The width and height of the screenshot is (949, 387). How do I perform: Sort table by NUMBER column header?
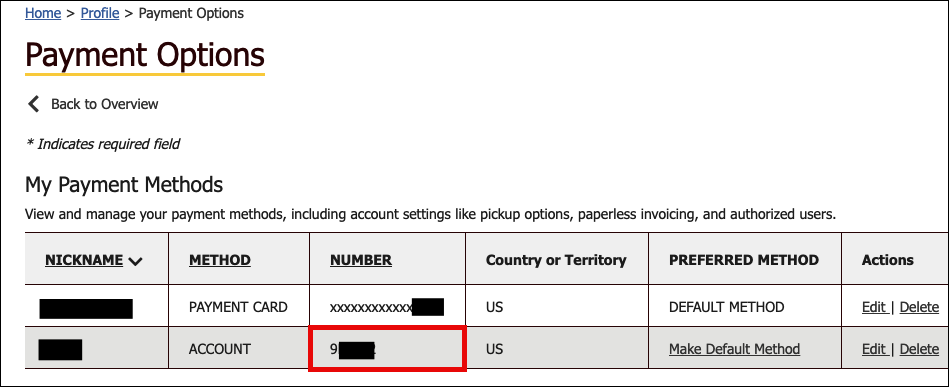click(361, 260)
